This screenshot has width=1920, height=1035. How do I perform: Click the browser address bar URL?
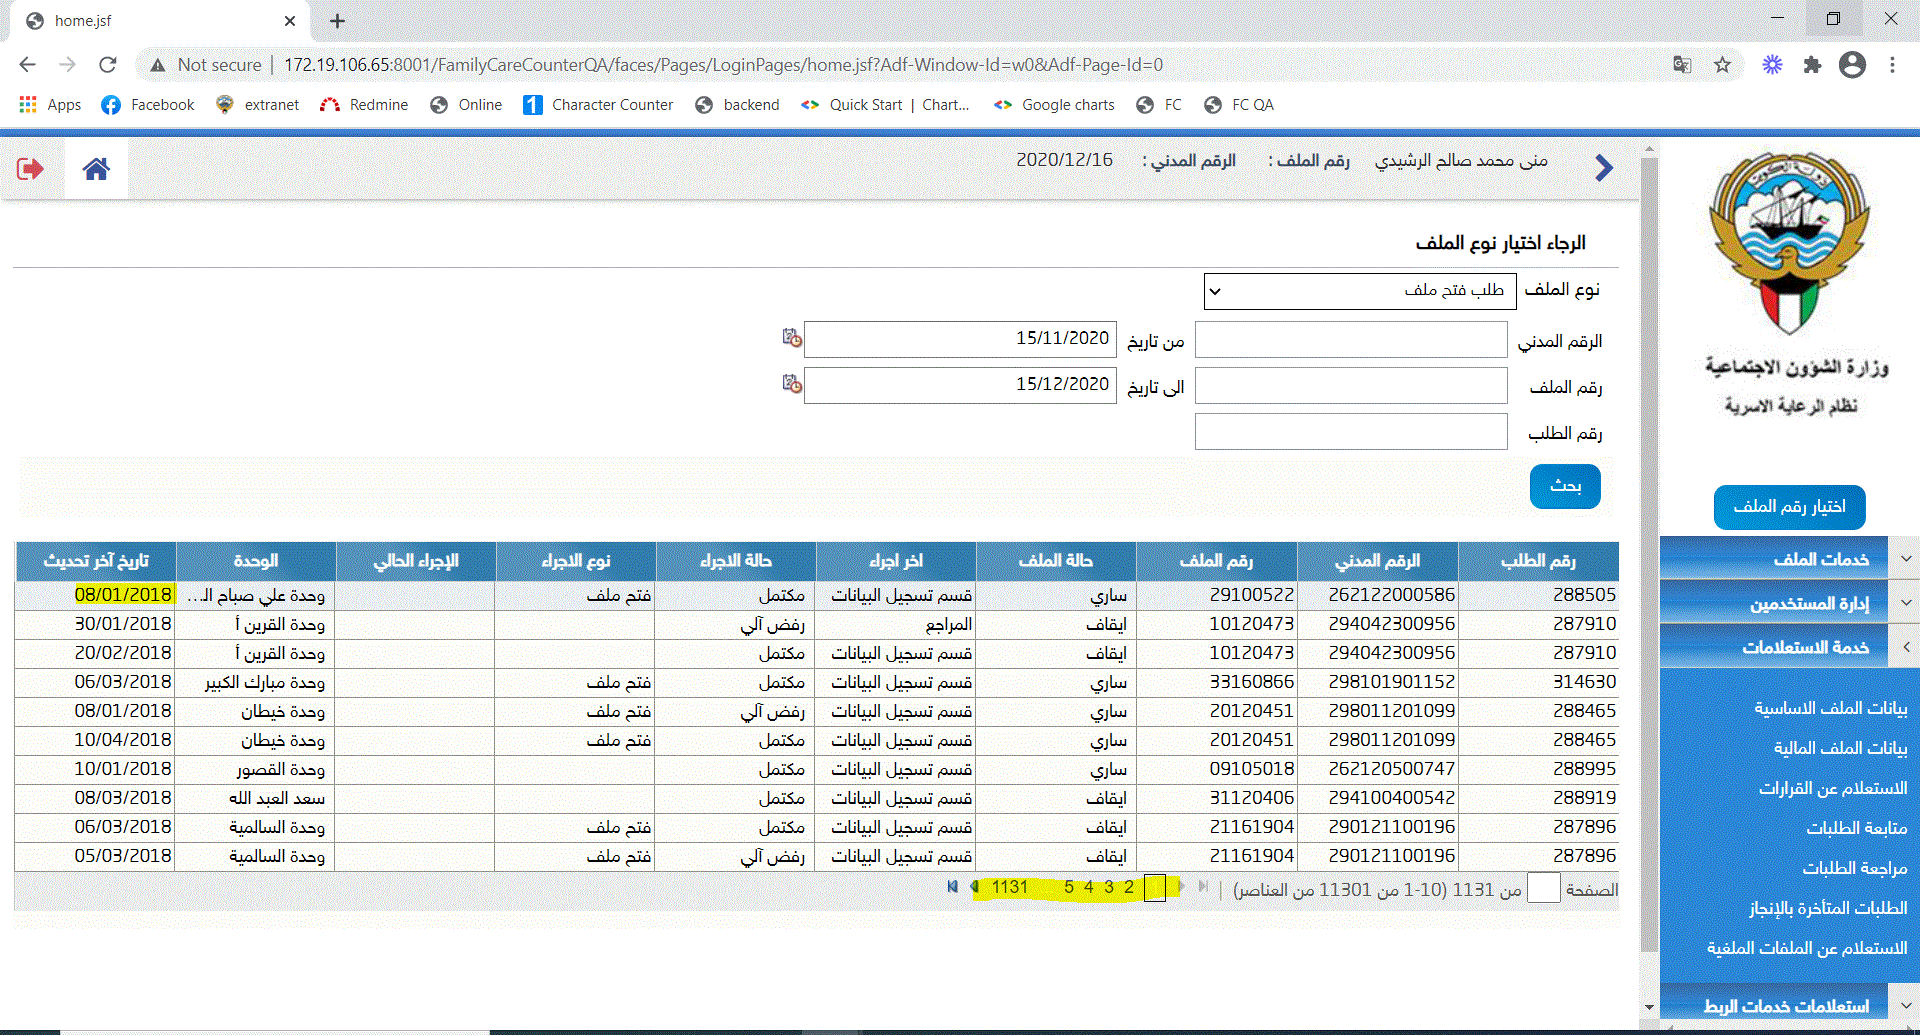point(723,65)
